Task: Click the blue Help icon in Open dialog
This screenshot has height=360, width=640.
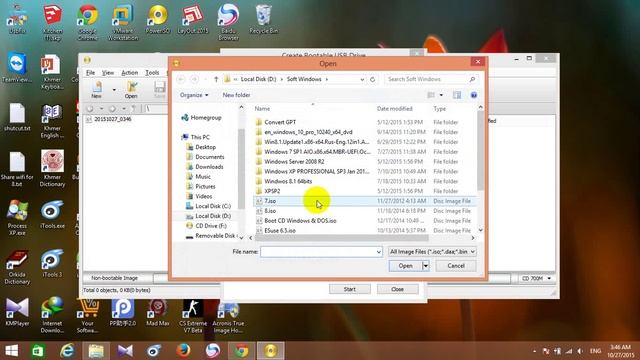Action: click(474, 95)
